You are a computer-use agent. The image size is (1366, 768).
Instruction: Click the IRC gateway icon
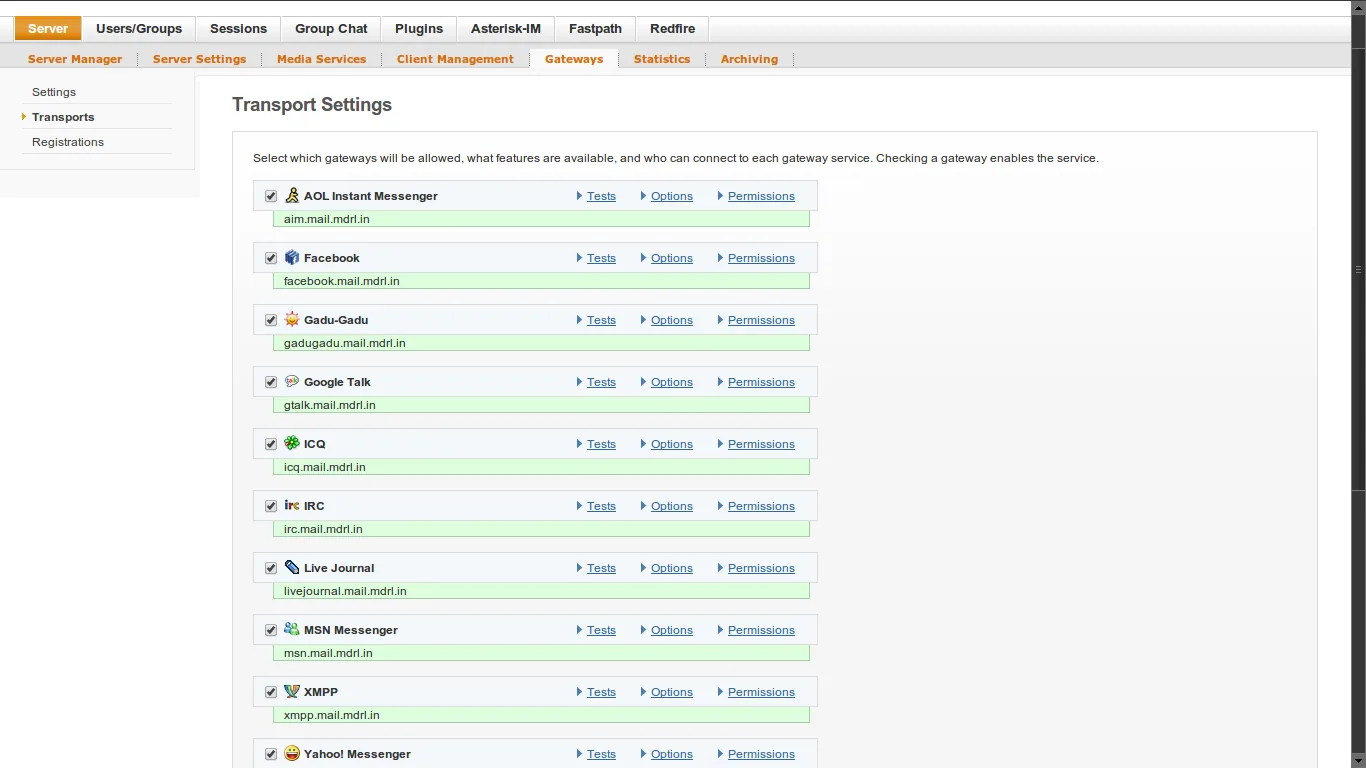pos(292,505)
